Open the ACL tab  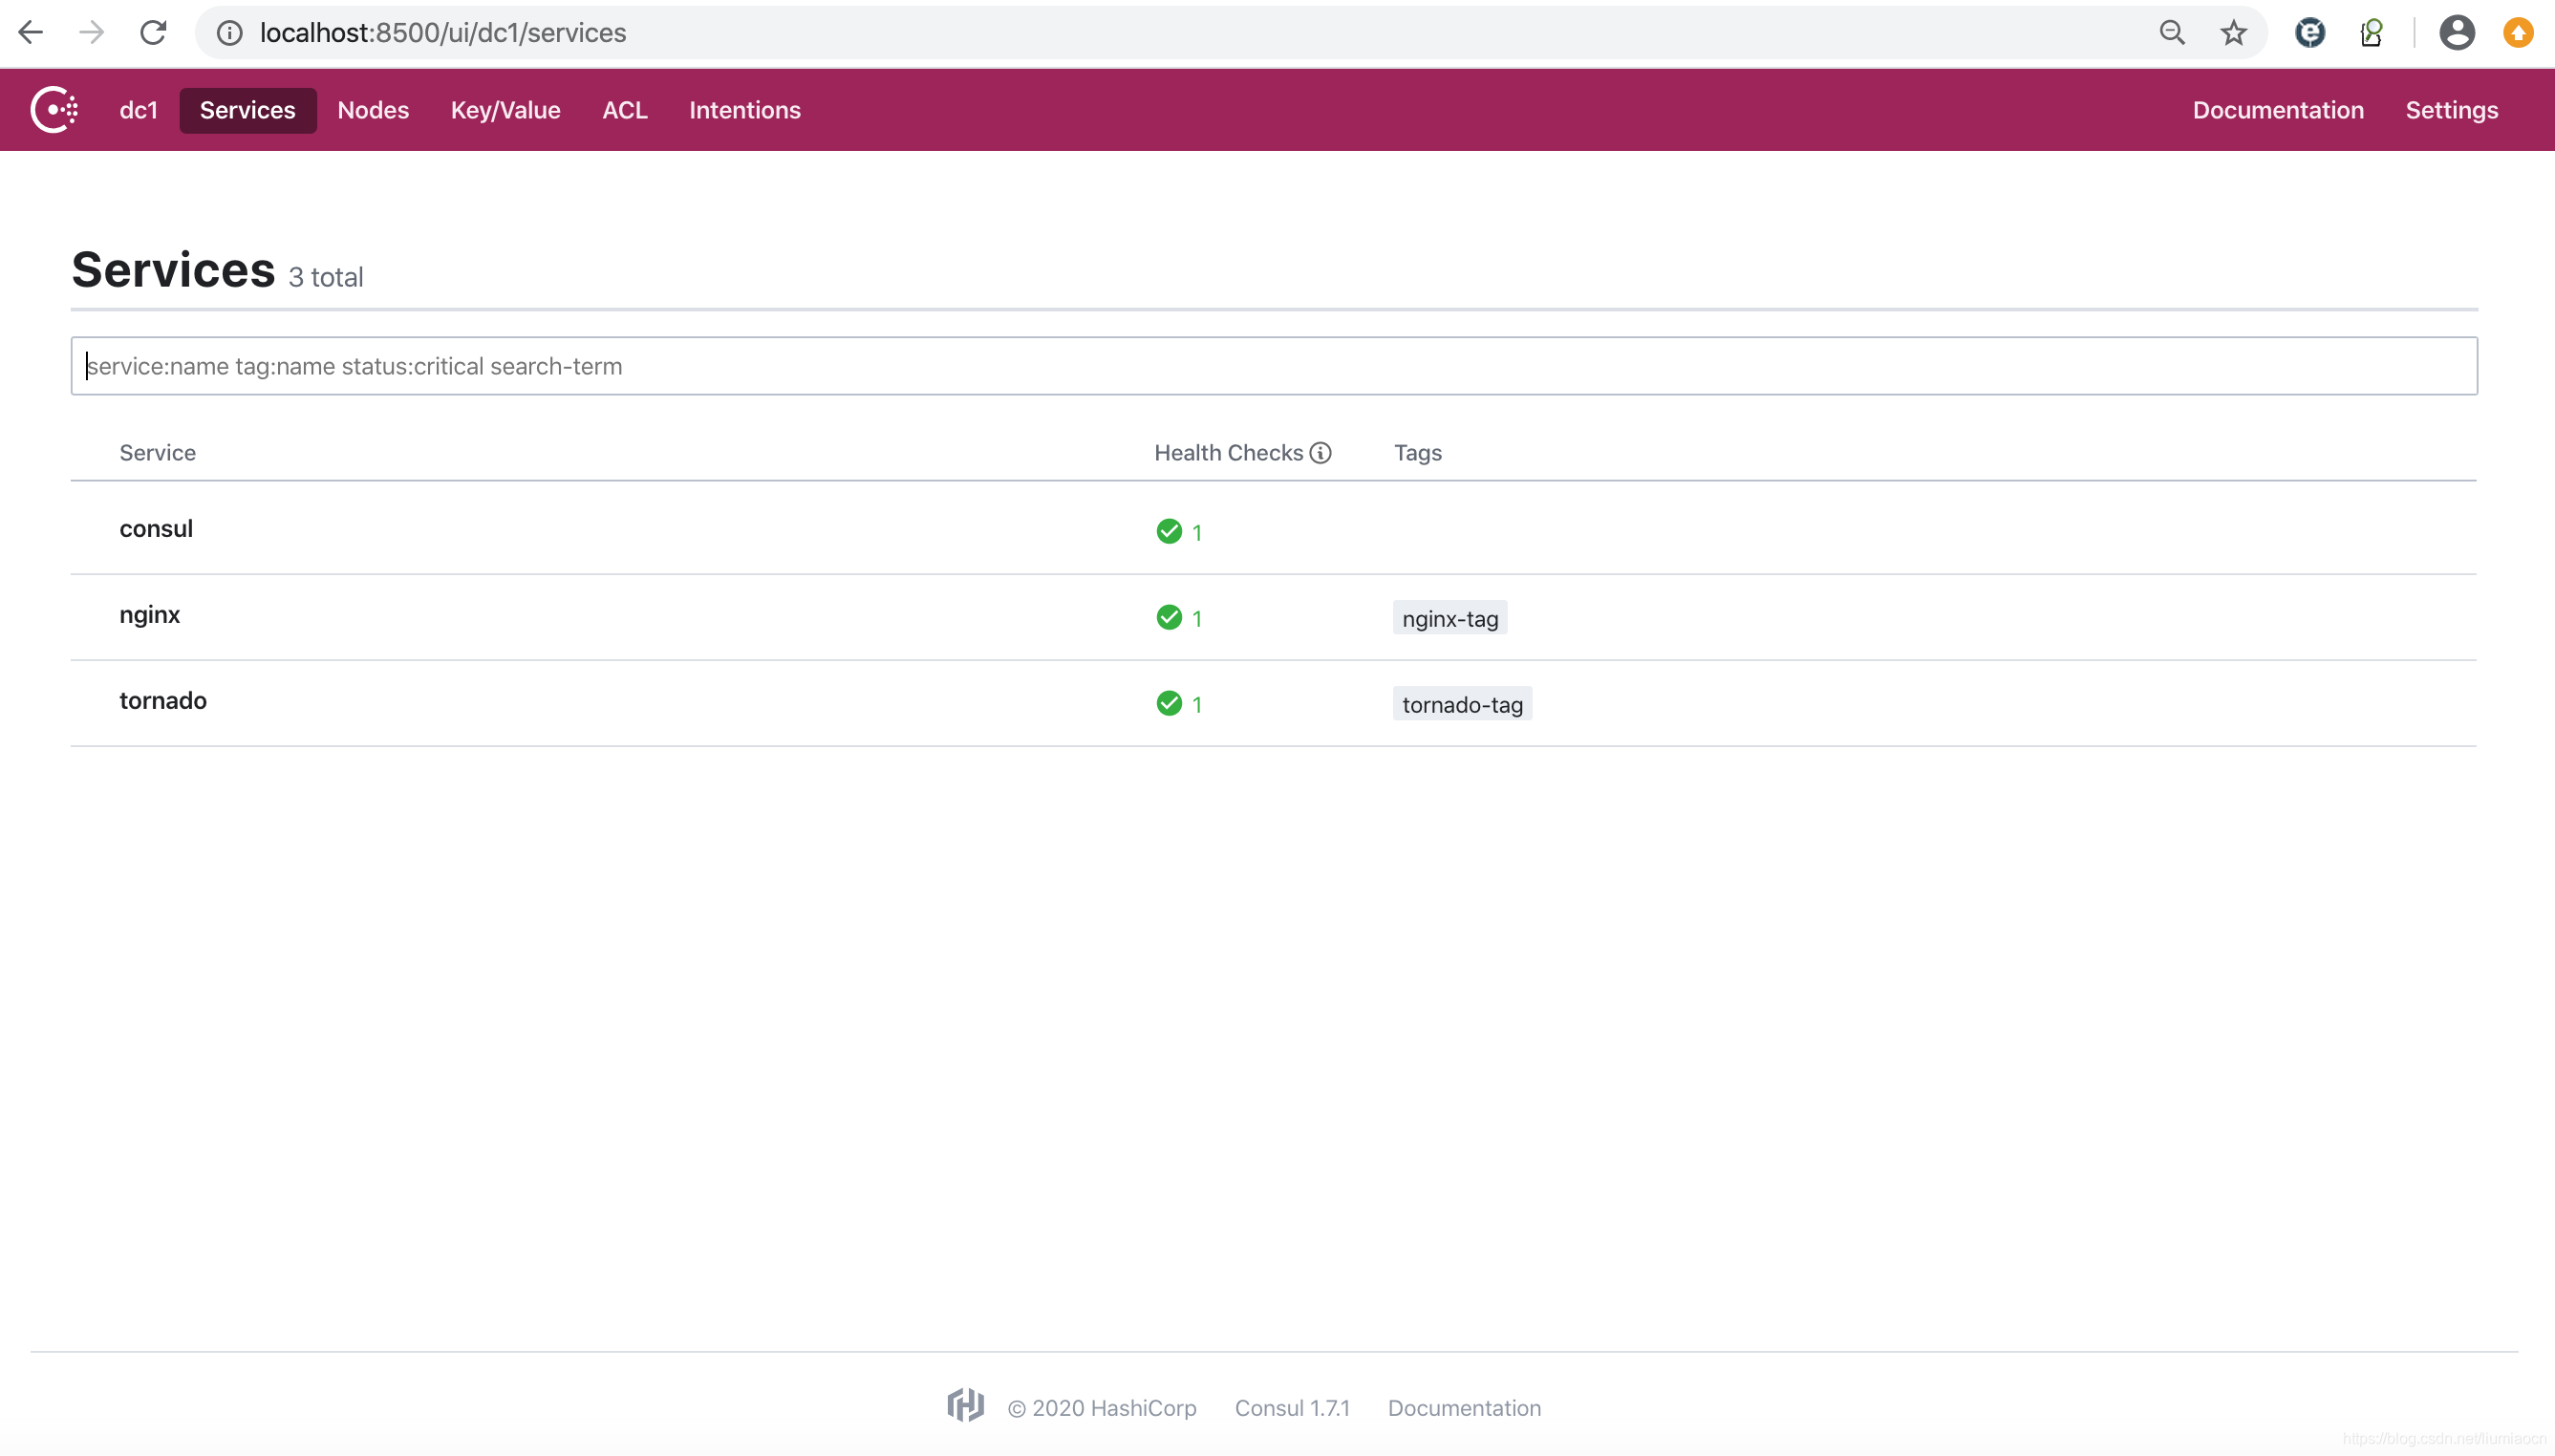[624, 110]
